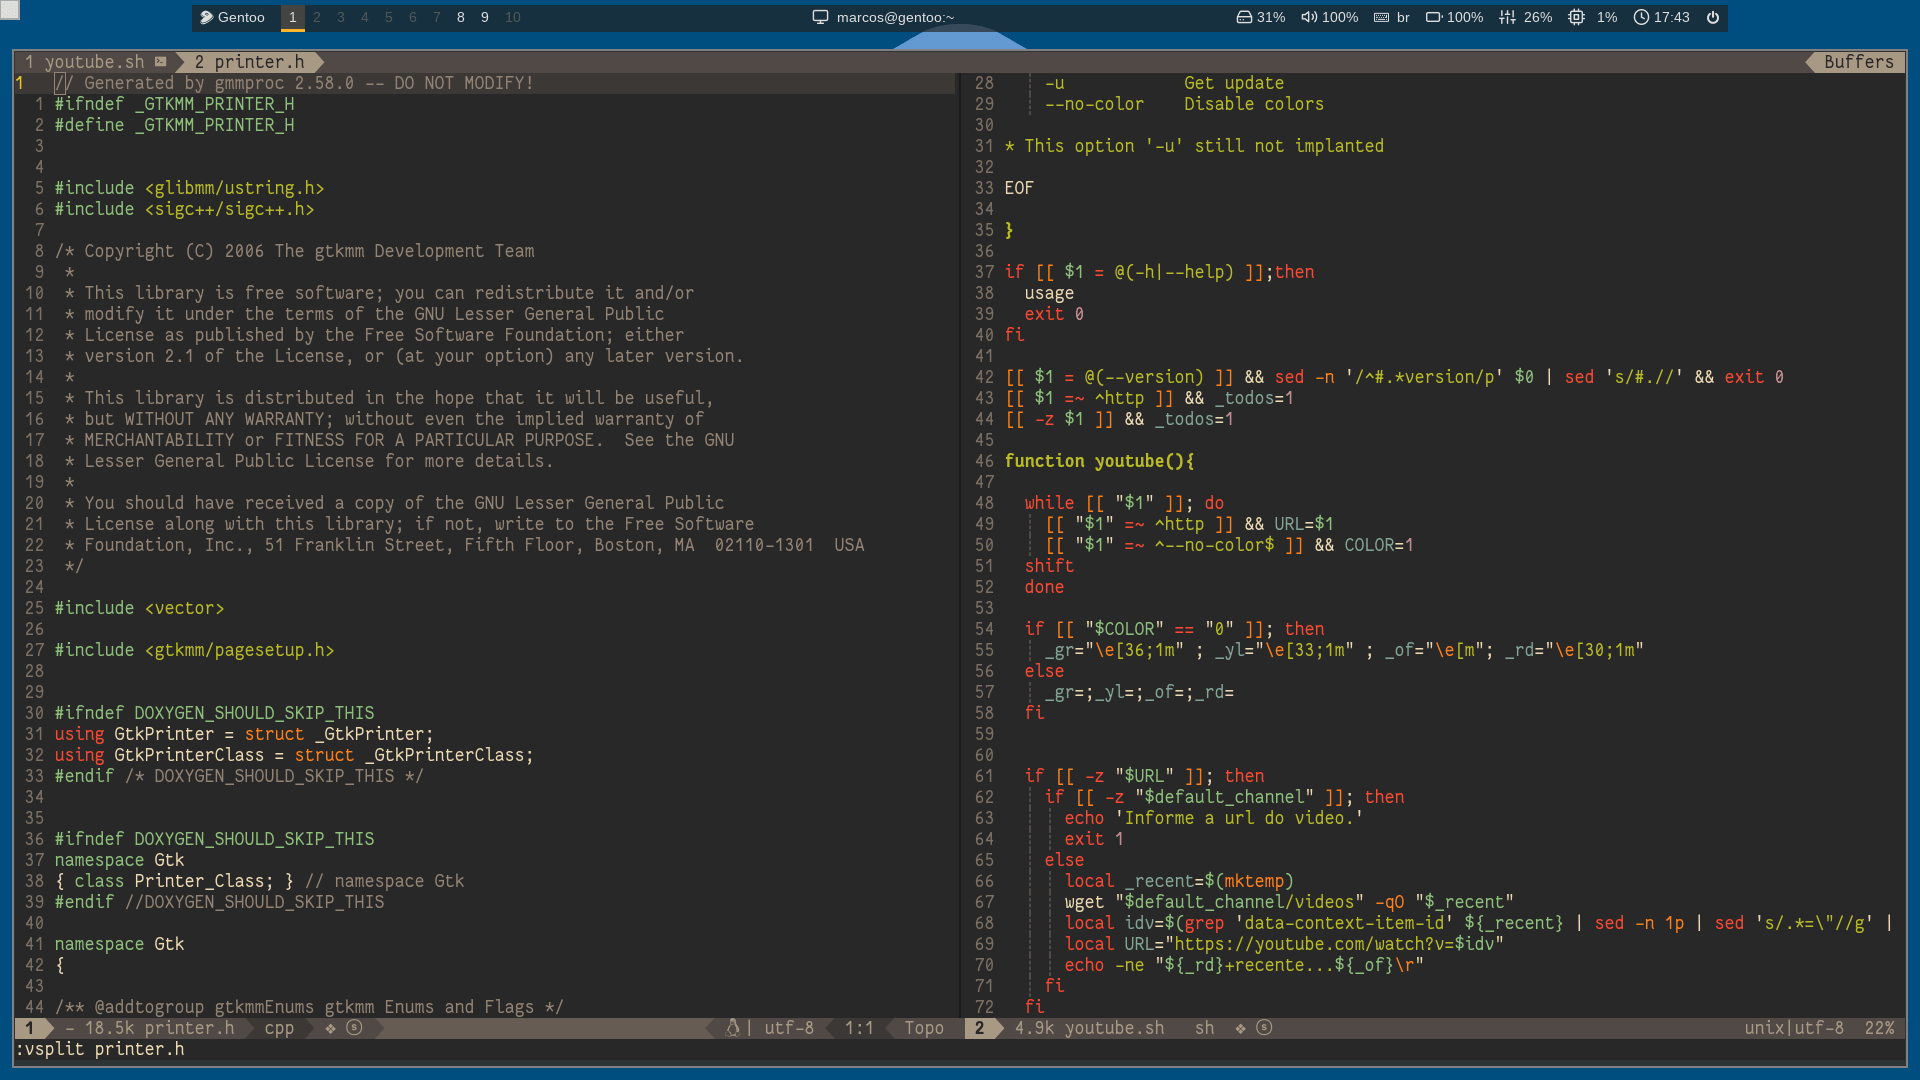
Task: Select the printer.h buffer tab
Action: (x=258, y=62)
